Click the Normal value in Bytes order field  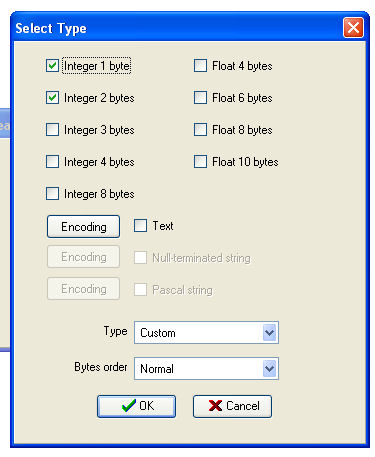click(157, 369)
